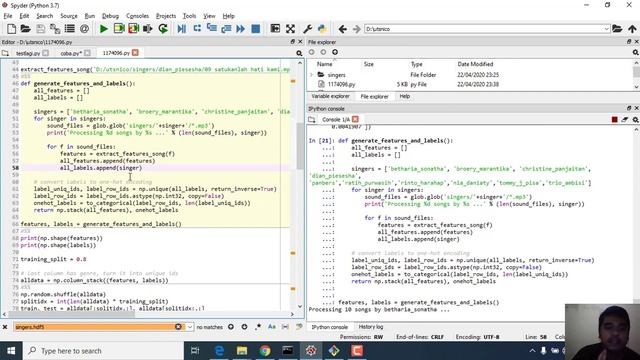Toggle whole words search option
Image resolution: width=640 pixels, height=360 pixels.
(x=285, y=327)
